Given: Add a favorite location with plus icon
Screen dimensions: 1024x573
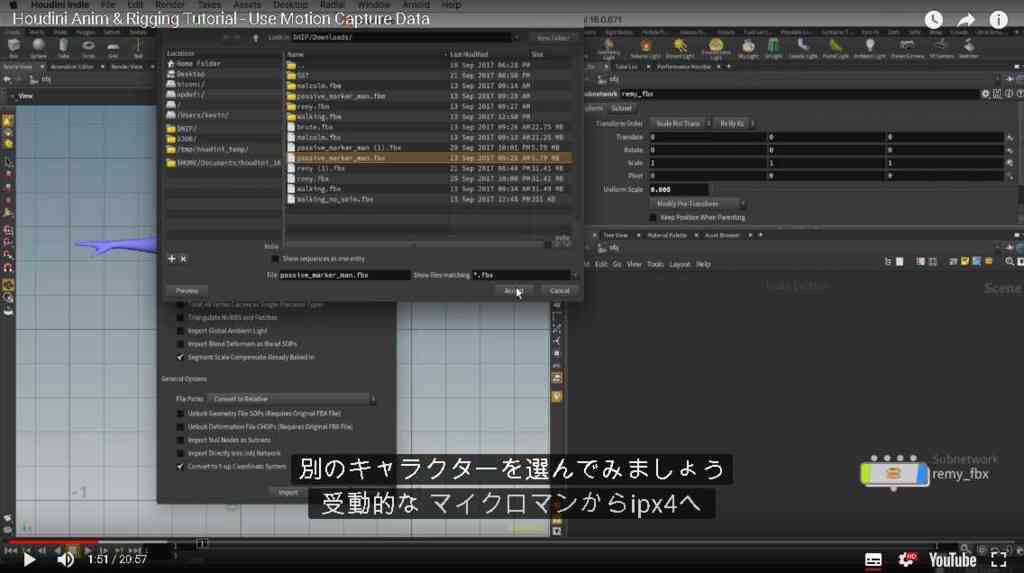Looking at the screenshot, I should pyautogui.click(x=172, y=259).
